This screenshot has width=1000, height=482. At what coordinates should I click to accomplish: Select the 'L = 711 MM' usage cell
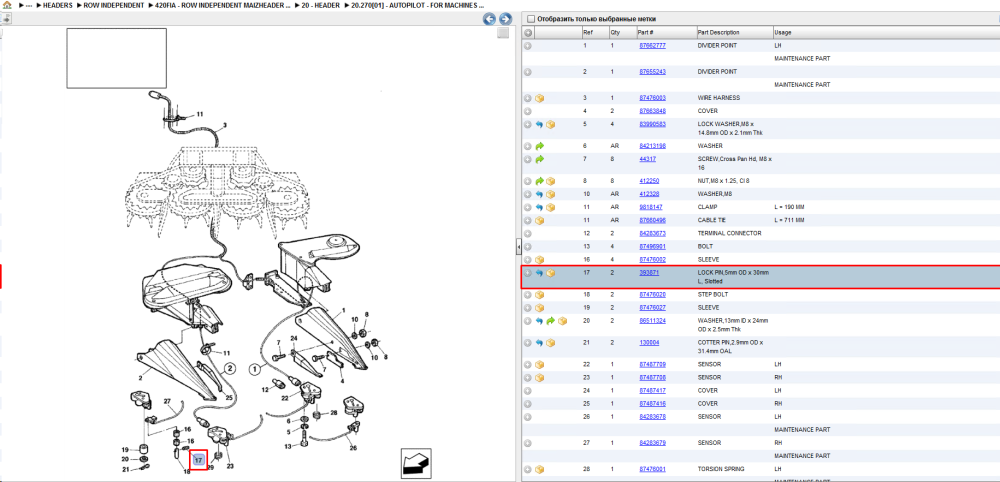(789, 220)
